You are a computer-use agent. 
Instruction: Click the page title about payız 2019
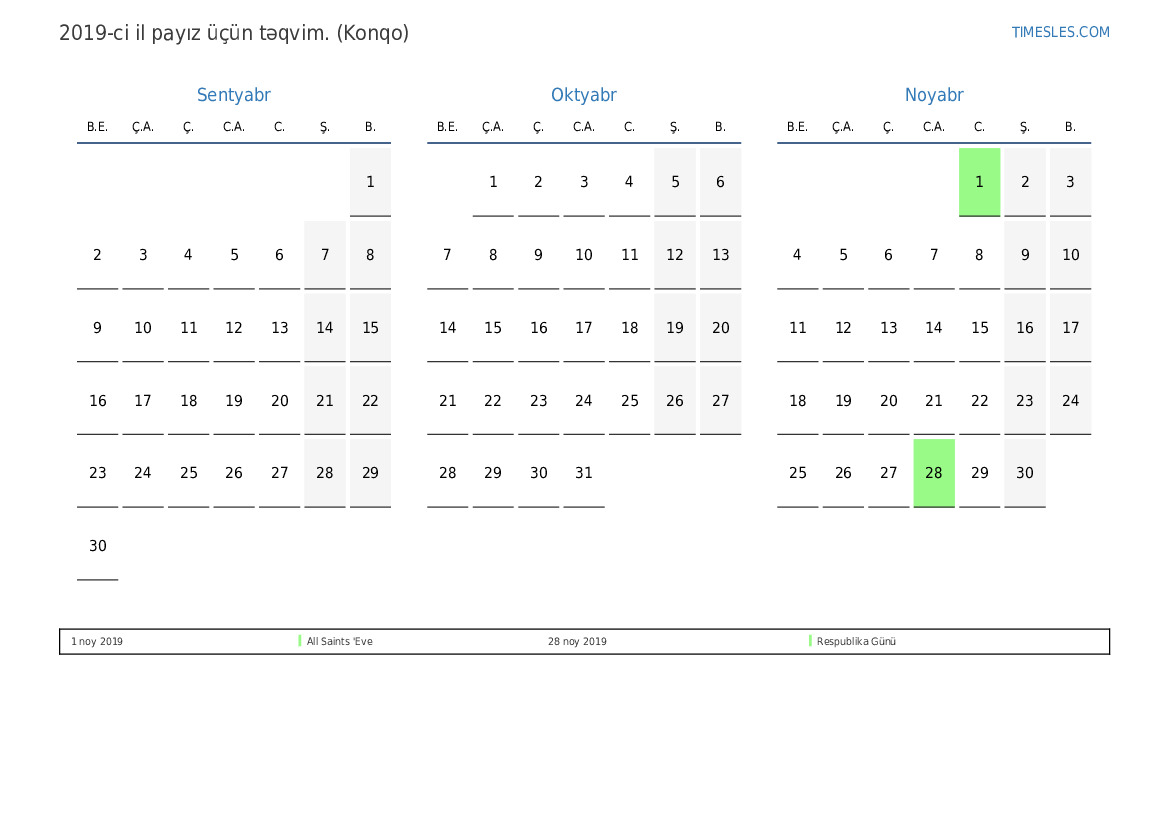click(234, 33)
